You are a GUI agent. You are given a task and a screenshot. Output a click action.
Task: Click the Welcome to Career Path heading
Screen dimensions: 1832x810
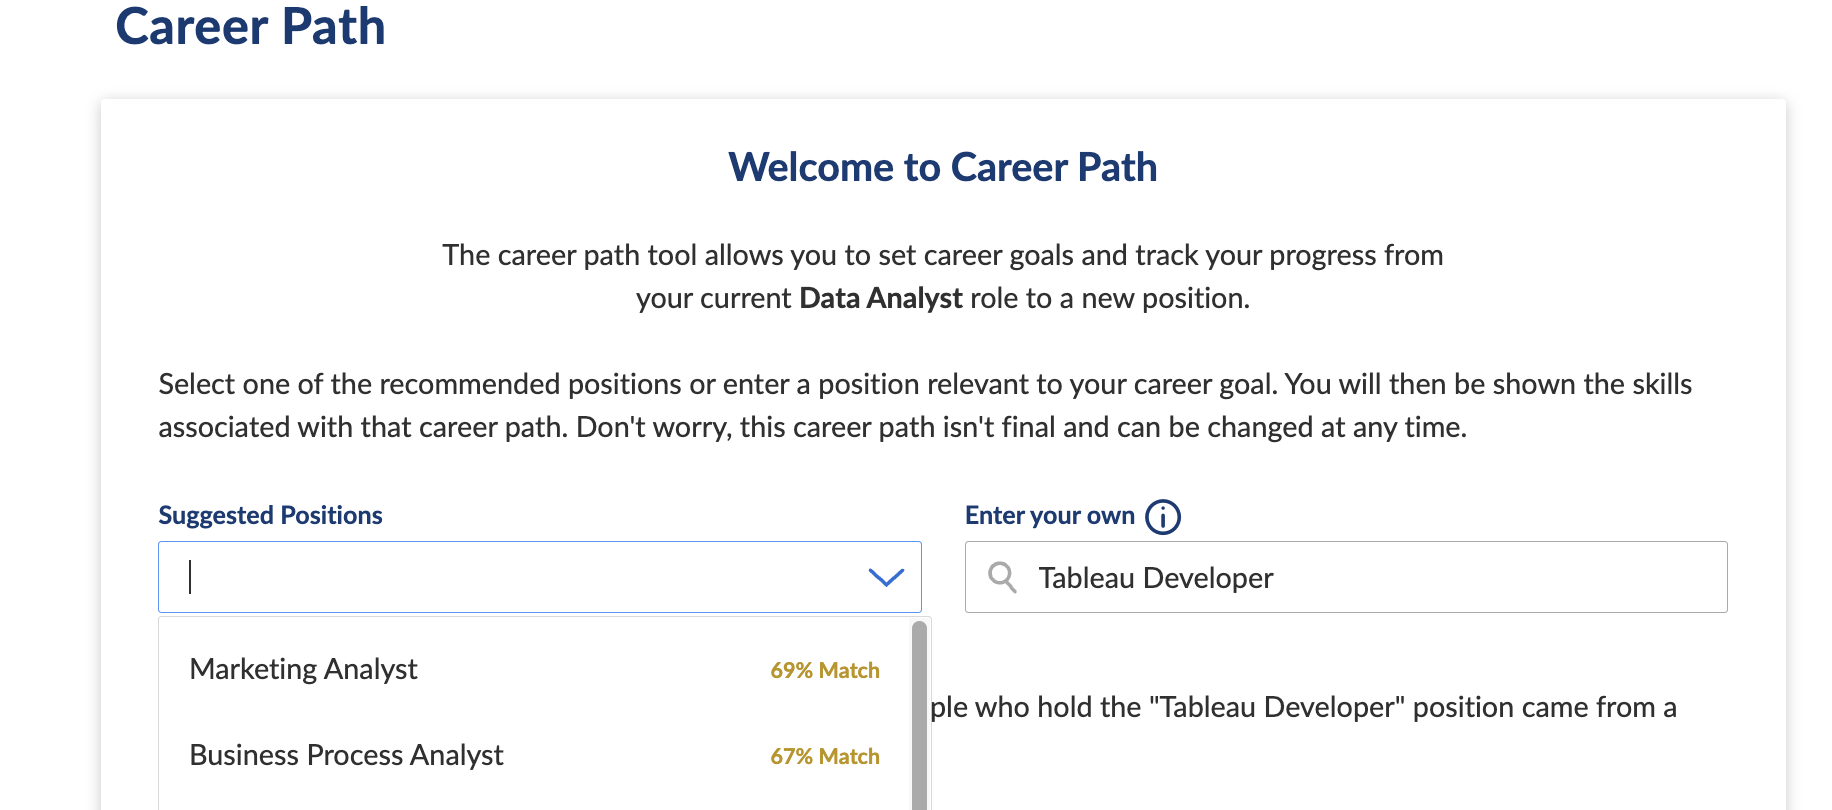click(942, 167)
